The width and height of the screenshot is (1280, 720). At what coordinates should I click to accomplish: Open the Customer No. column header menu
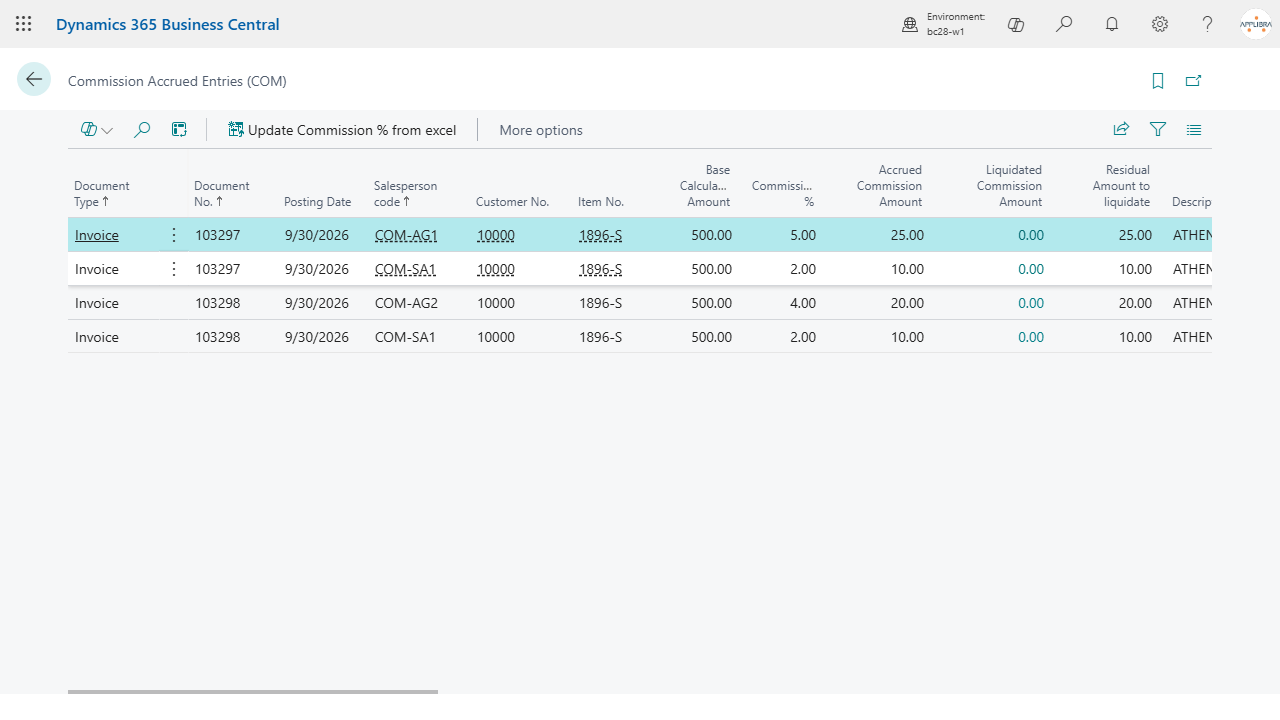(513, 202)
